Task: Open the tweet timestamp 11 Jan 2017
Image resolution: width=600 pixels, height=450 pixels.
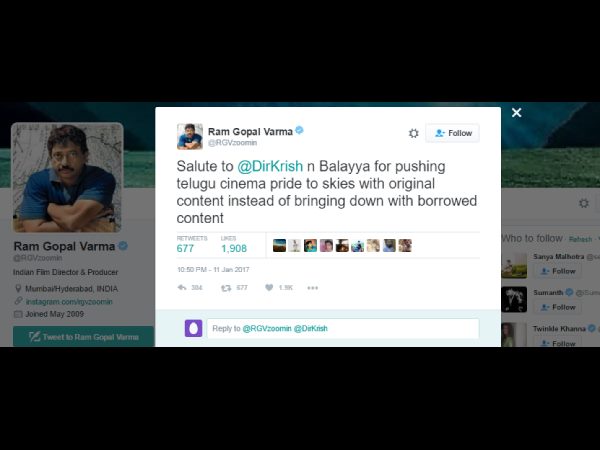Action: pyautogui.click(x=213, y=270)
